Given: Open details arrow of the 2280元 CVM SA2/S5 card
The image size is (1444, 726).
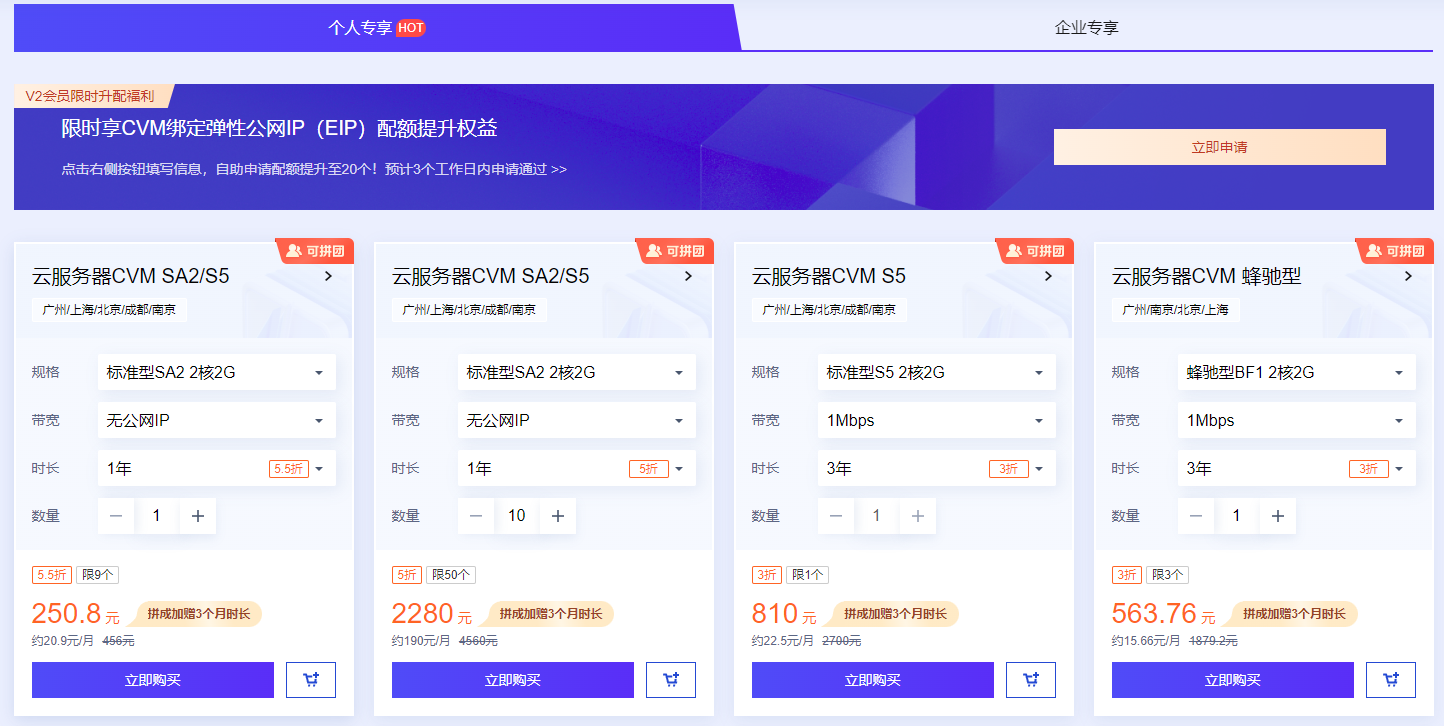Looking at the screenshot, I should [688, 276].
